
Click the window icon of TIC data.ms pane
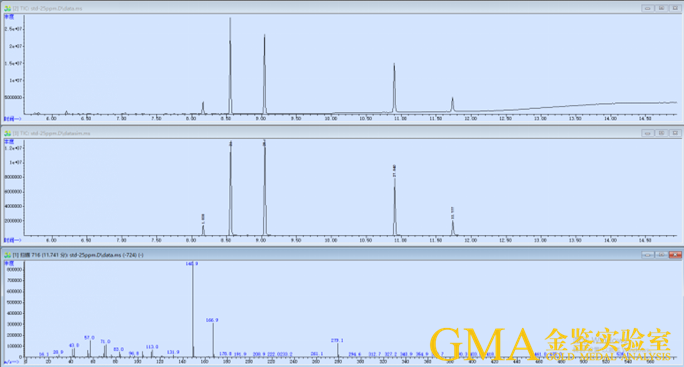(7, 8)
